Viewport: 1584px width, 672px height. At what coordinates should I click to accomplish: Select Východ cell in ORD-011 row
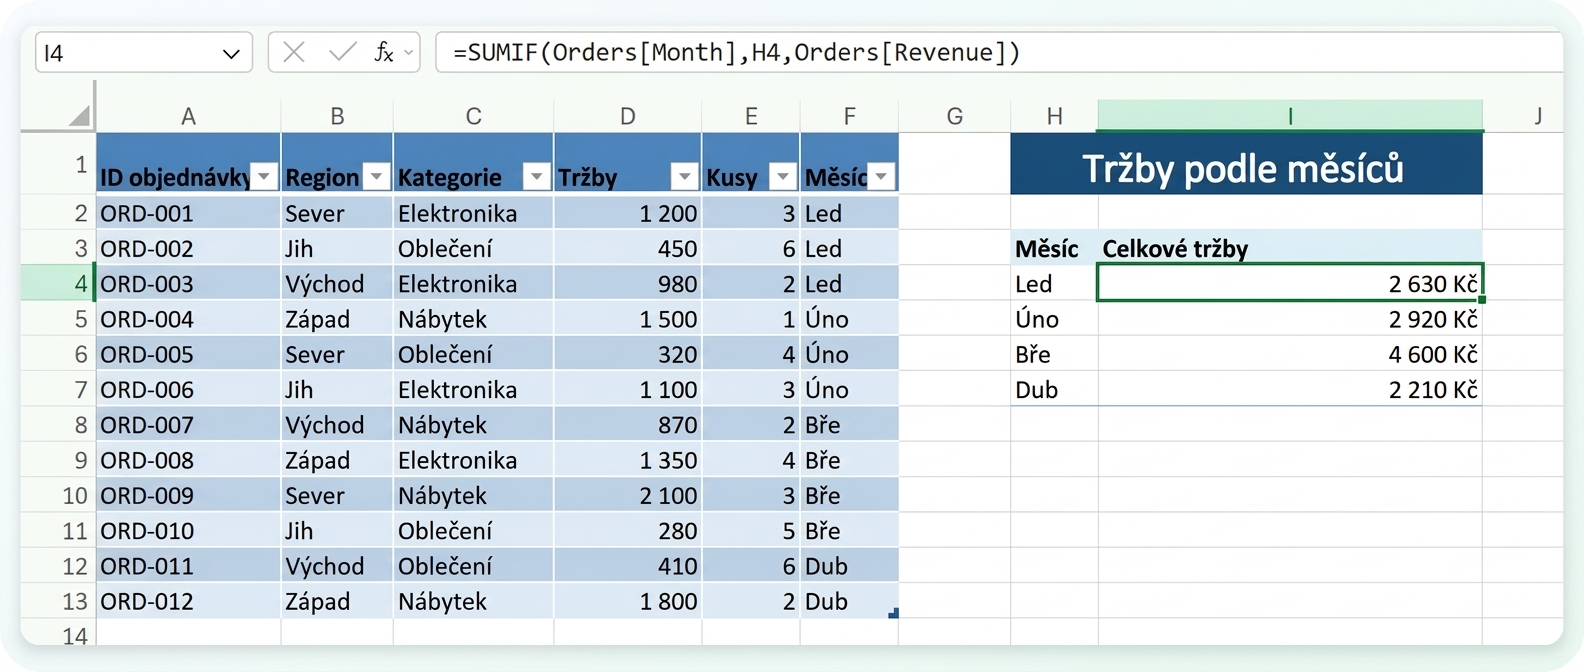tap(337, 566)
